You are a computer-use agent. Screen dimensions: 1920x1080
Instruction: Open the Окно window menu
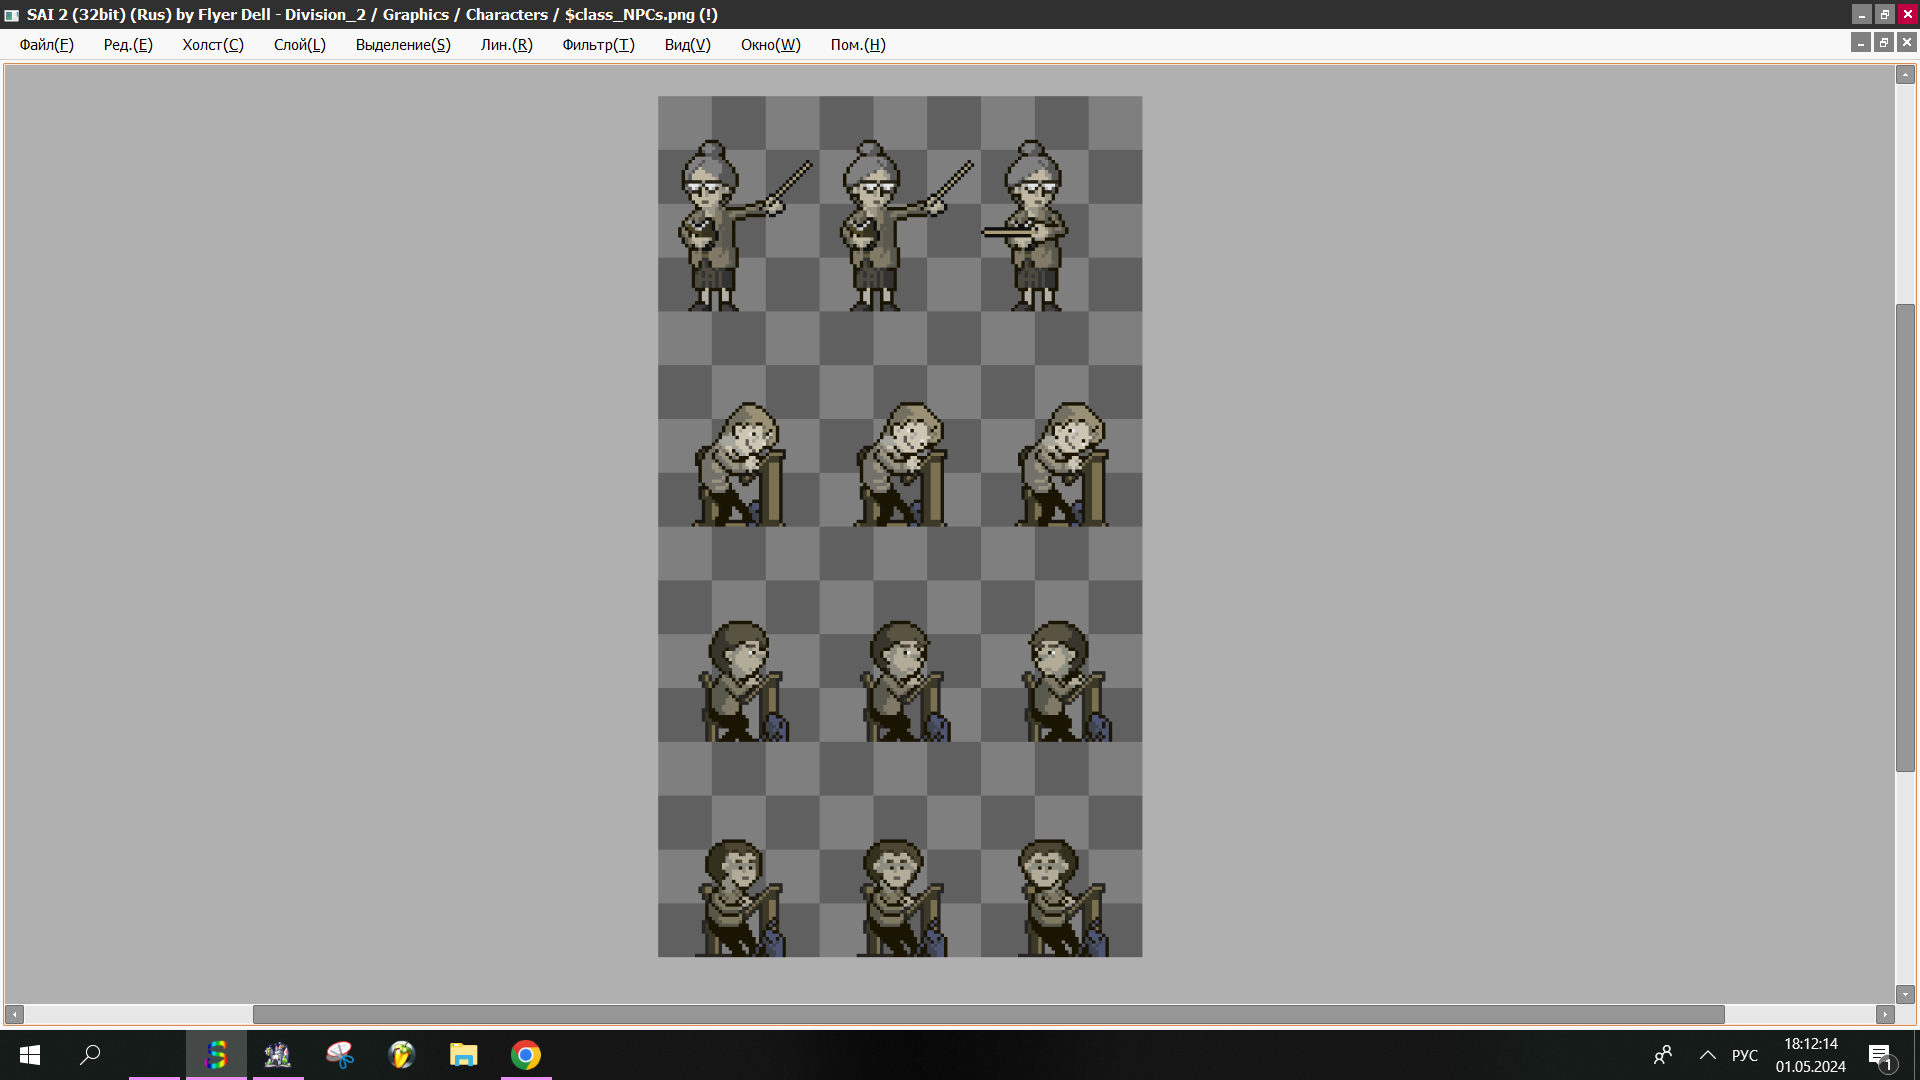click(x=770, y=45)
